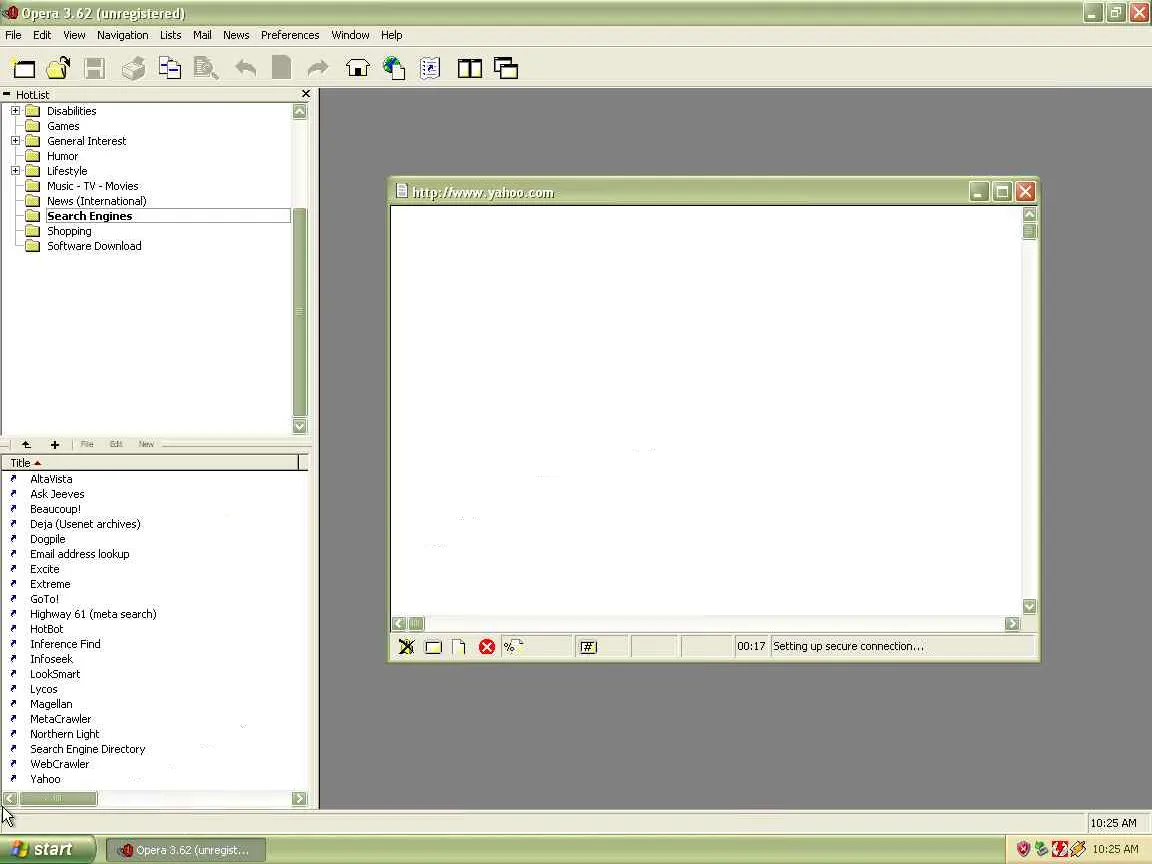Toggle the HotList panel toolbar icon

[430, 68]
